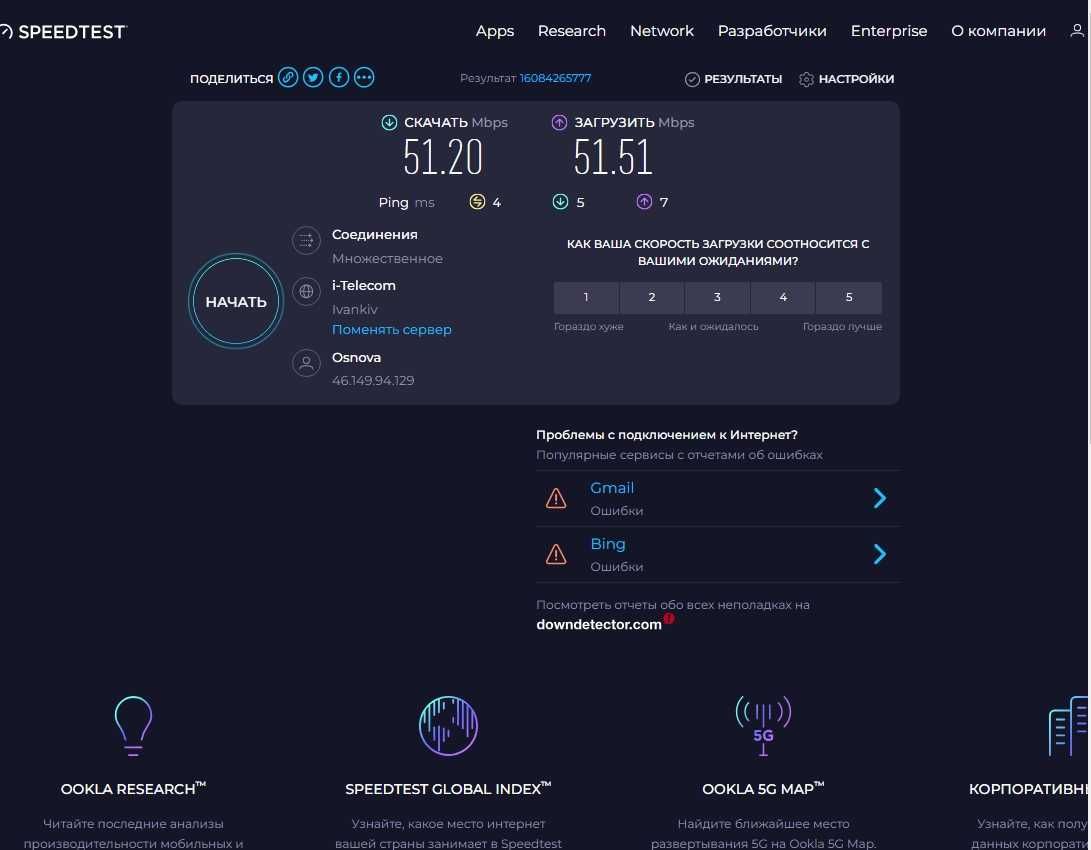Click the settings gear icon

806,79
